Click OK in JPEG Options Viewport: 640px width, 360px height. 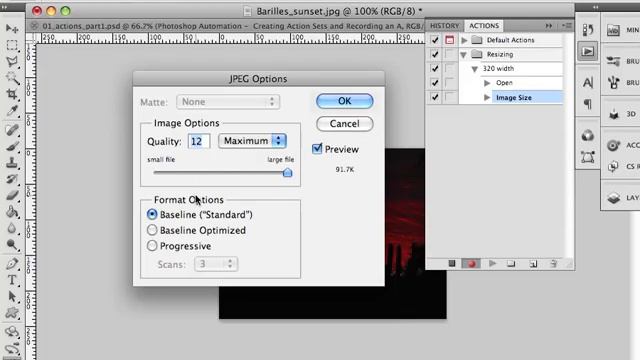(344, 101)
